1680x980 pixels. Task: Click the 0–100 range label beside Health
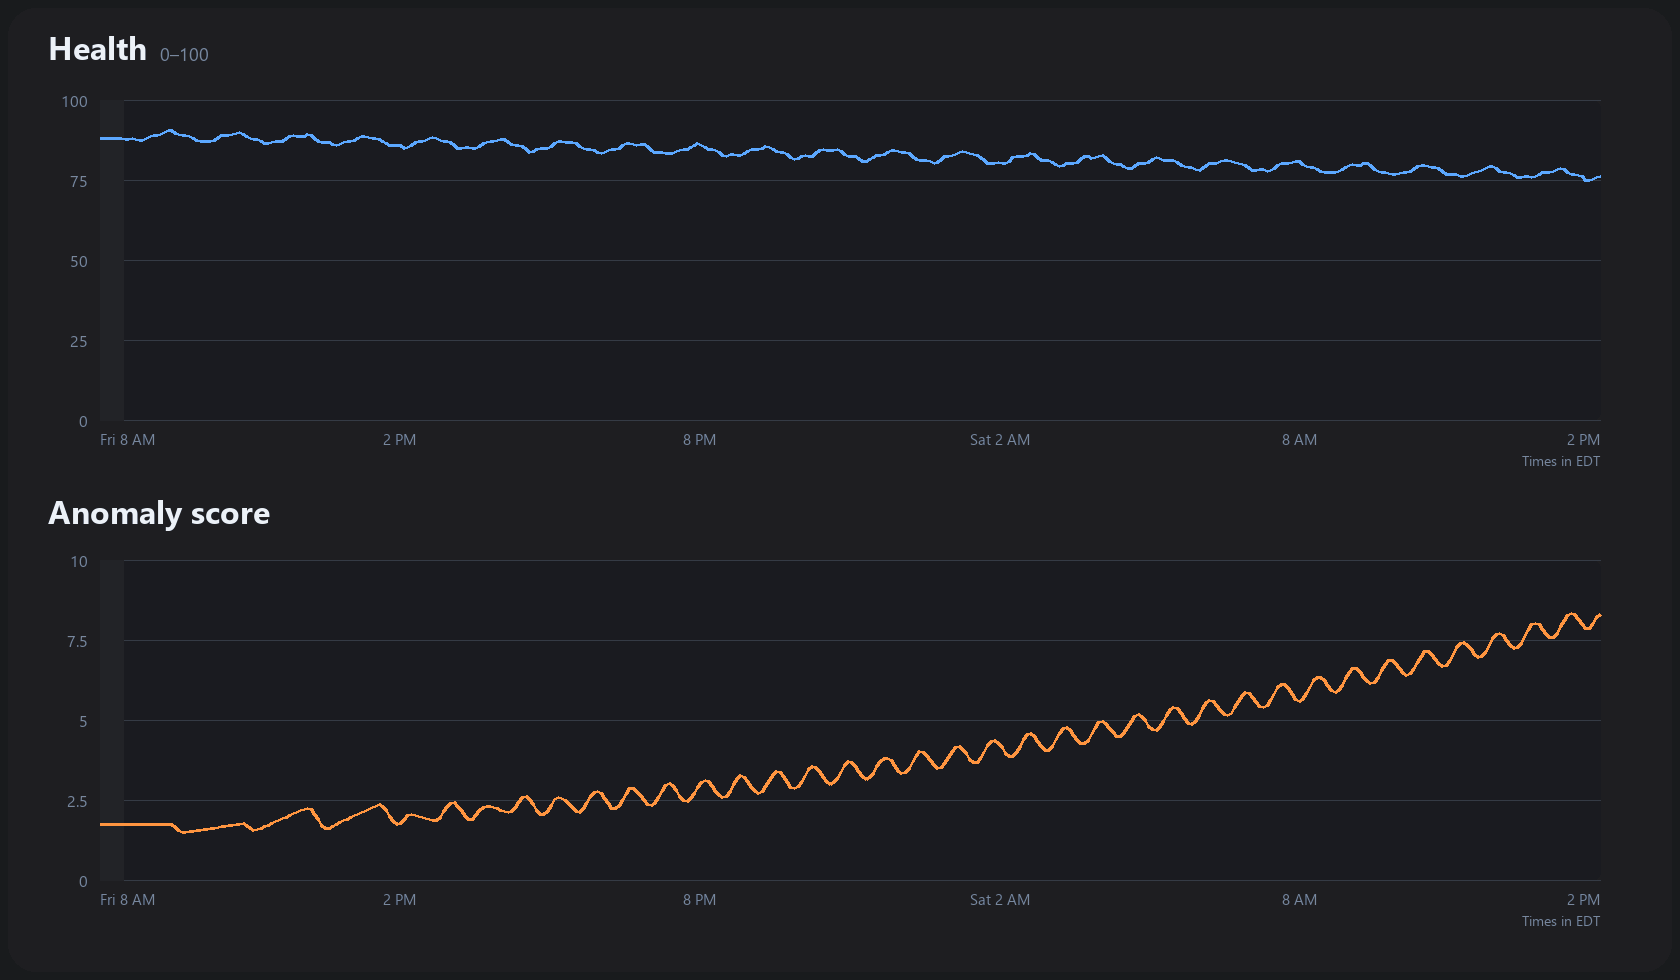(184, 55)
